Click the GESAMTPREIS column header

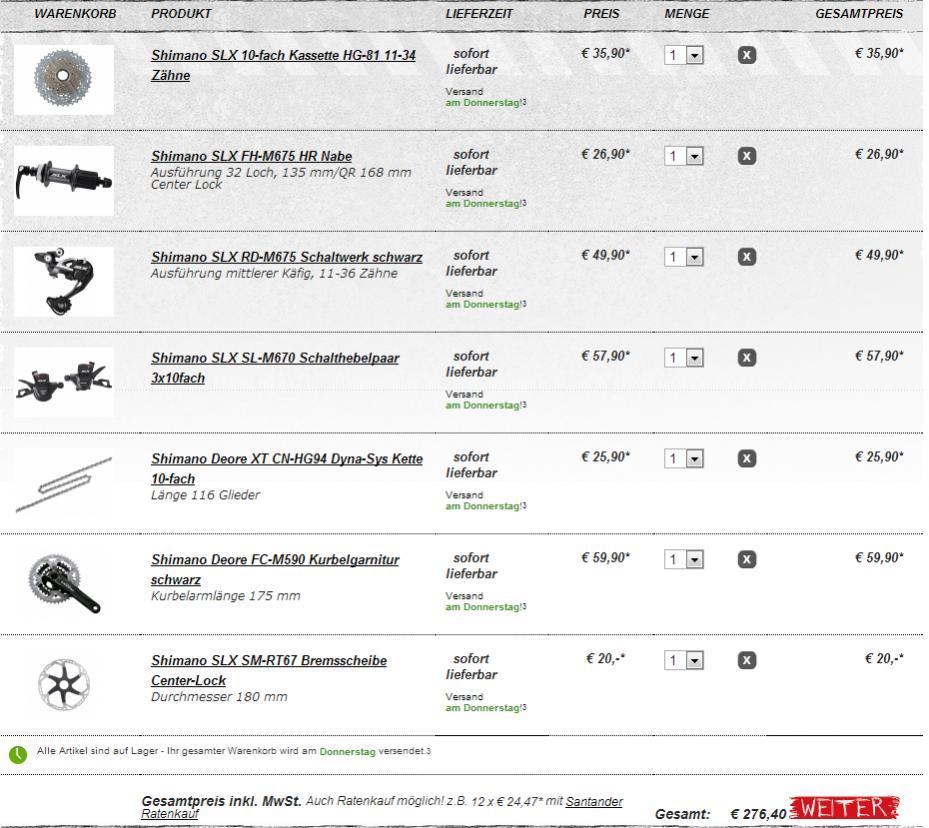859,14
